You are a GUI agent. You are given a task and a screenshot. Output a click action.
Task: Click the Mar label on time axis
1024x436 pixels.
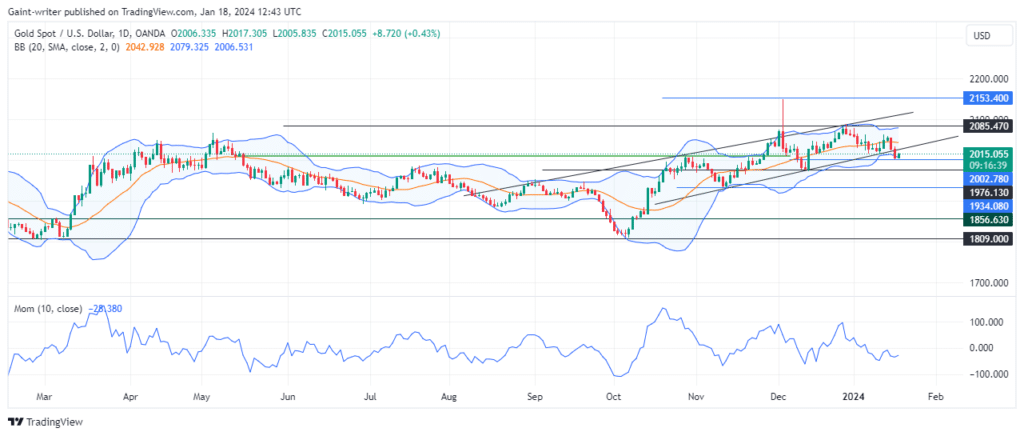point(44,396)
